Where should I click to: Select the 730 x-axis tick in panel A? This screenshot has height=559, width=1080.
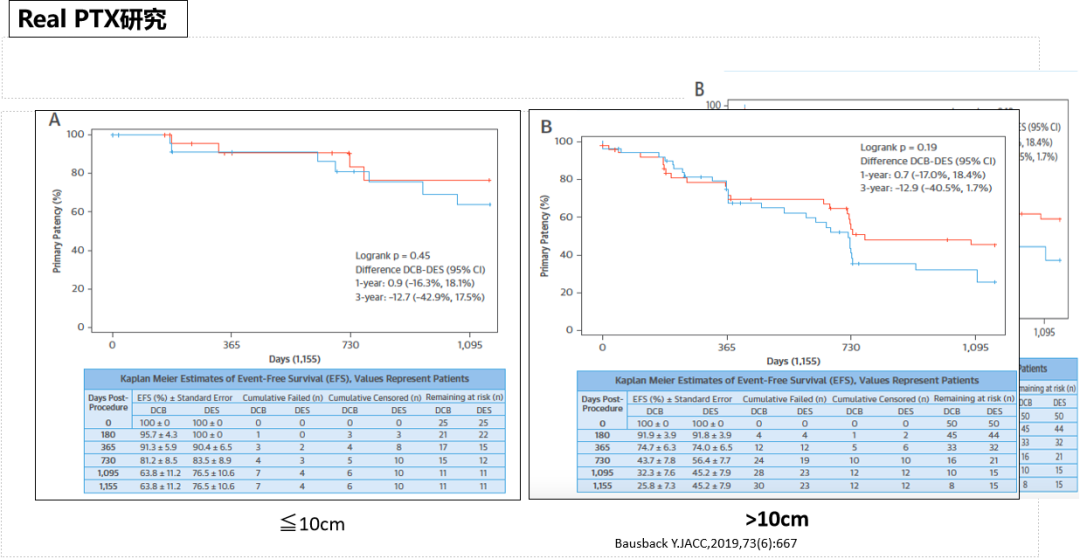[x=350, y=343]
